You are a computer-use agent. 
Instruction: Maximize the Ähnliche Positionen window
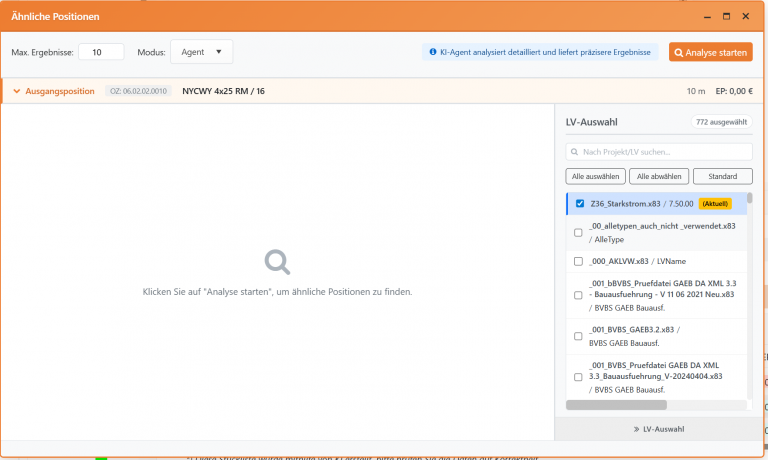pyautogui.click(x=726, y=16)
